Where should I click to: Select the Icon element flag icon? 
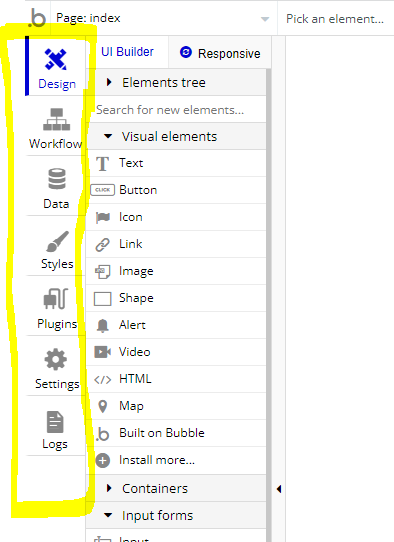(x=103, y=217)
